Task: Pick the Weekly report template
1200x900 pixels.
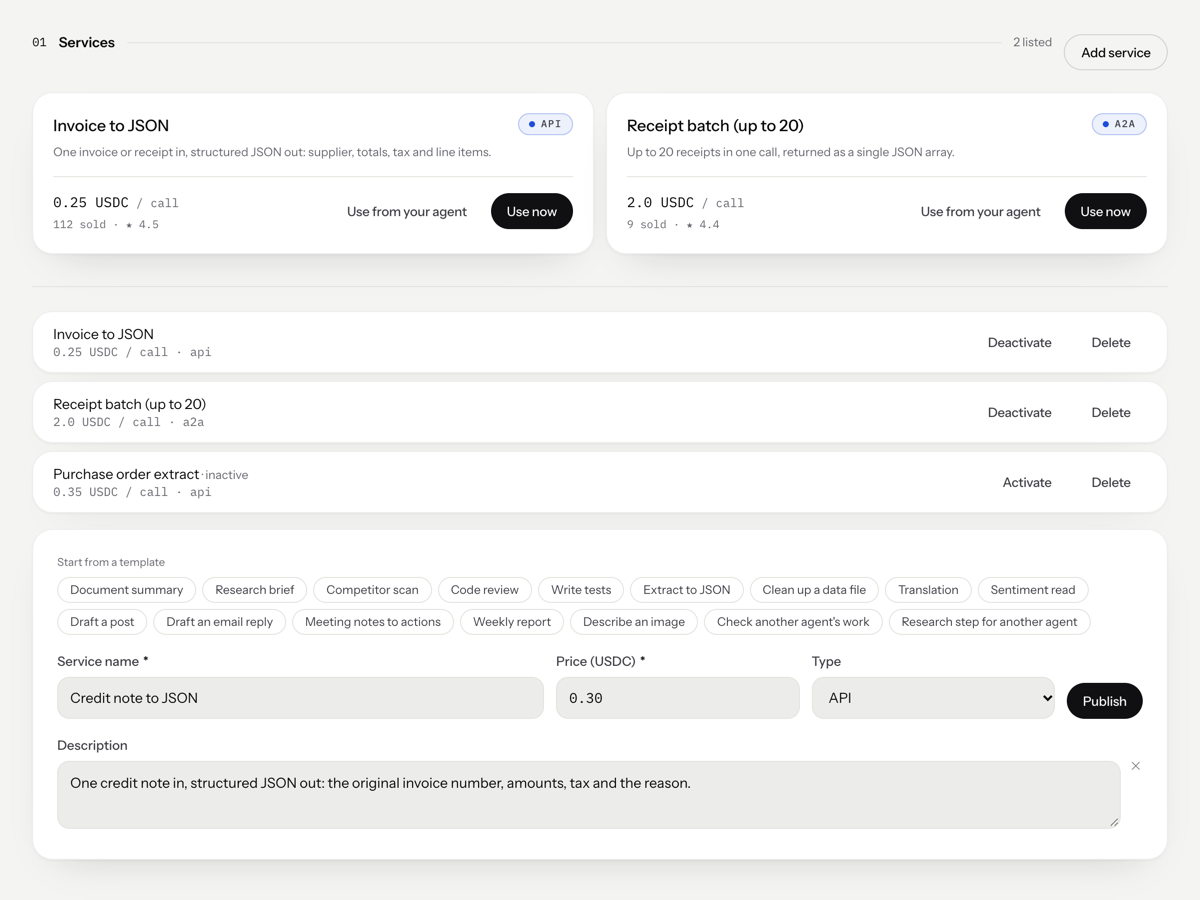Action: 512,622
